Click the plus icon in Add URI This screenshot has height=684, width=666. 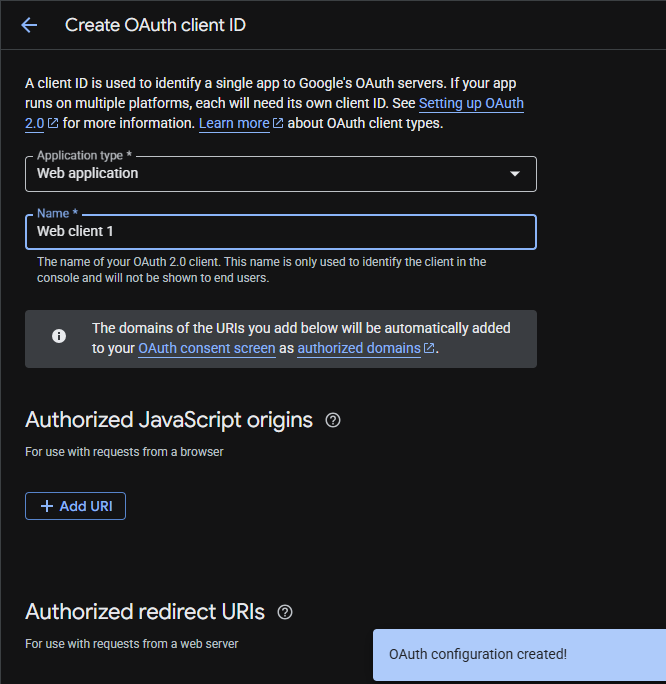tap(47, 506)
